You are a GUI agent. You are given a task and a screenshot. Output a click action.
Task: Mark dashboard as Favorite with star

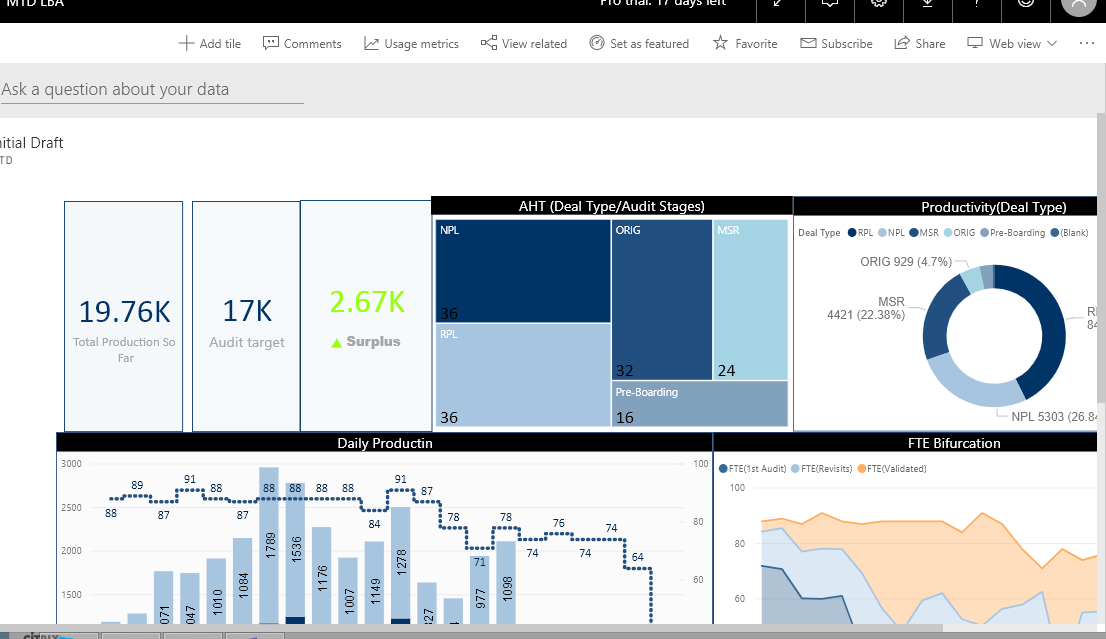[720, 43]
